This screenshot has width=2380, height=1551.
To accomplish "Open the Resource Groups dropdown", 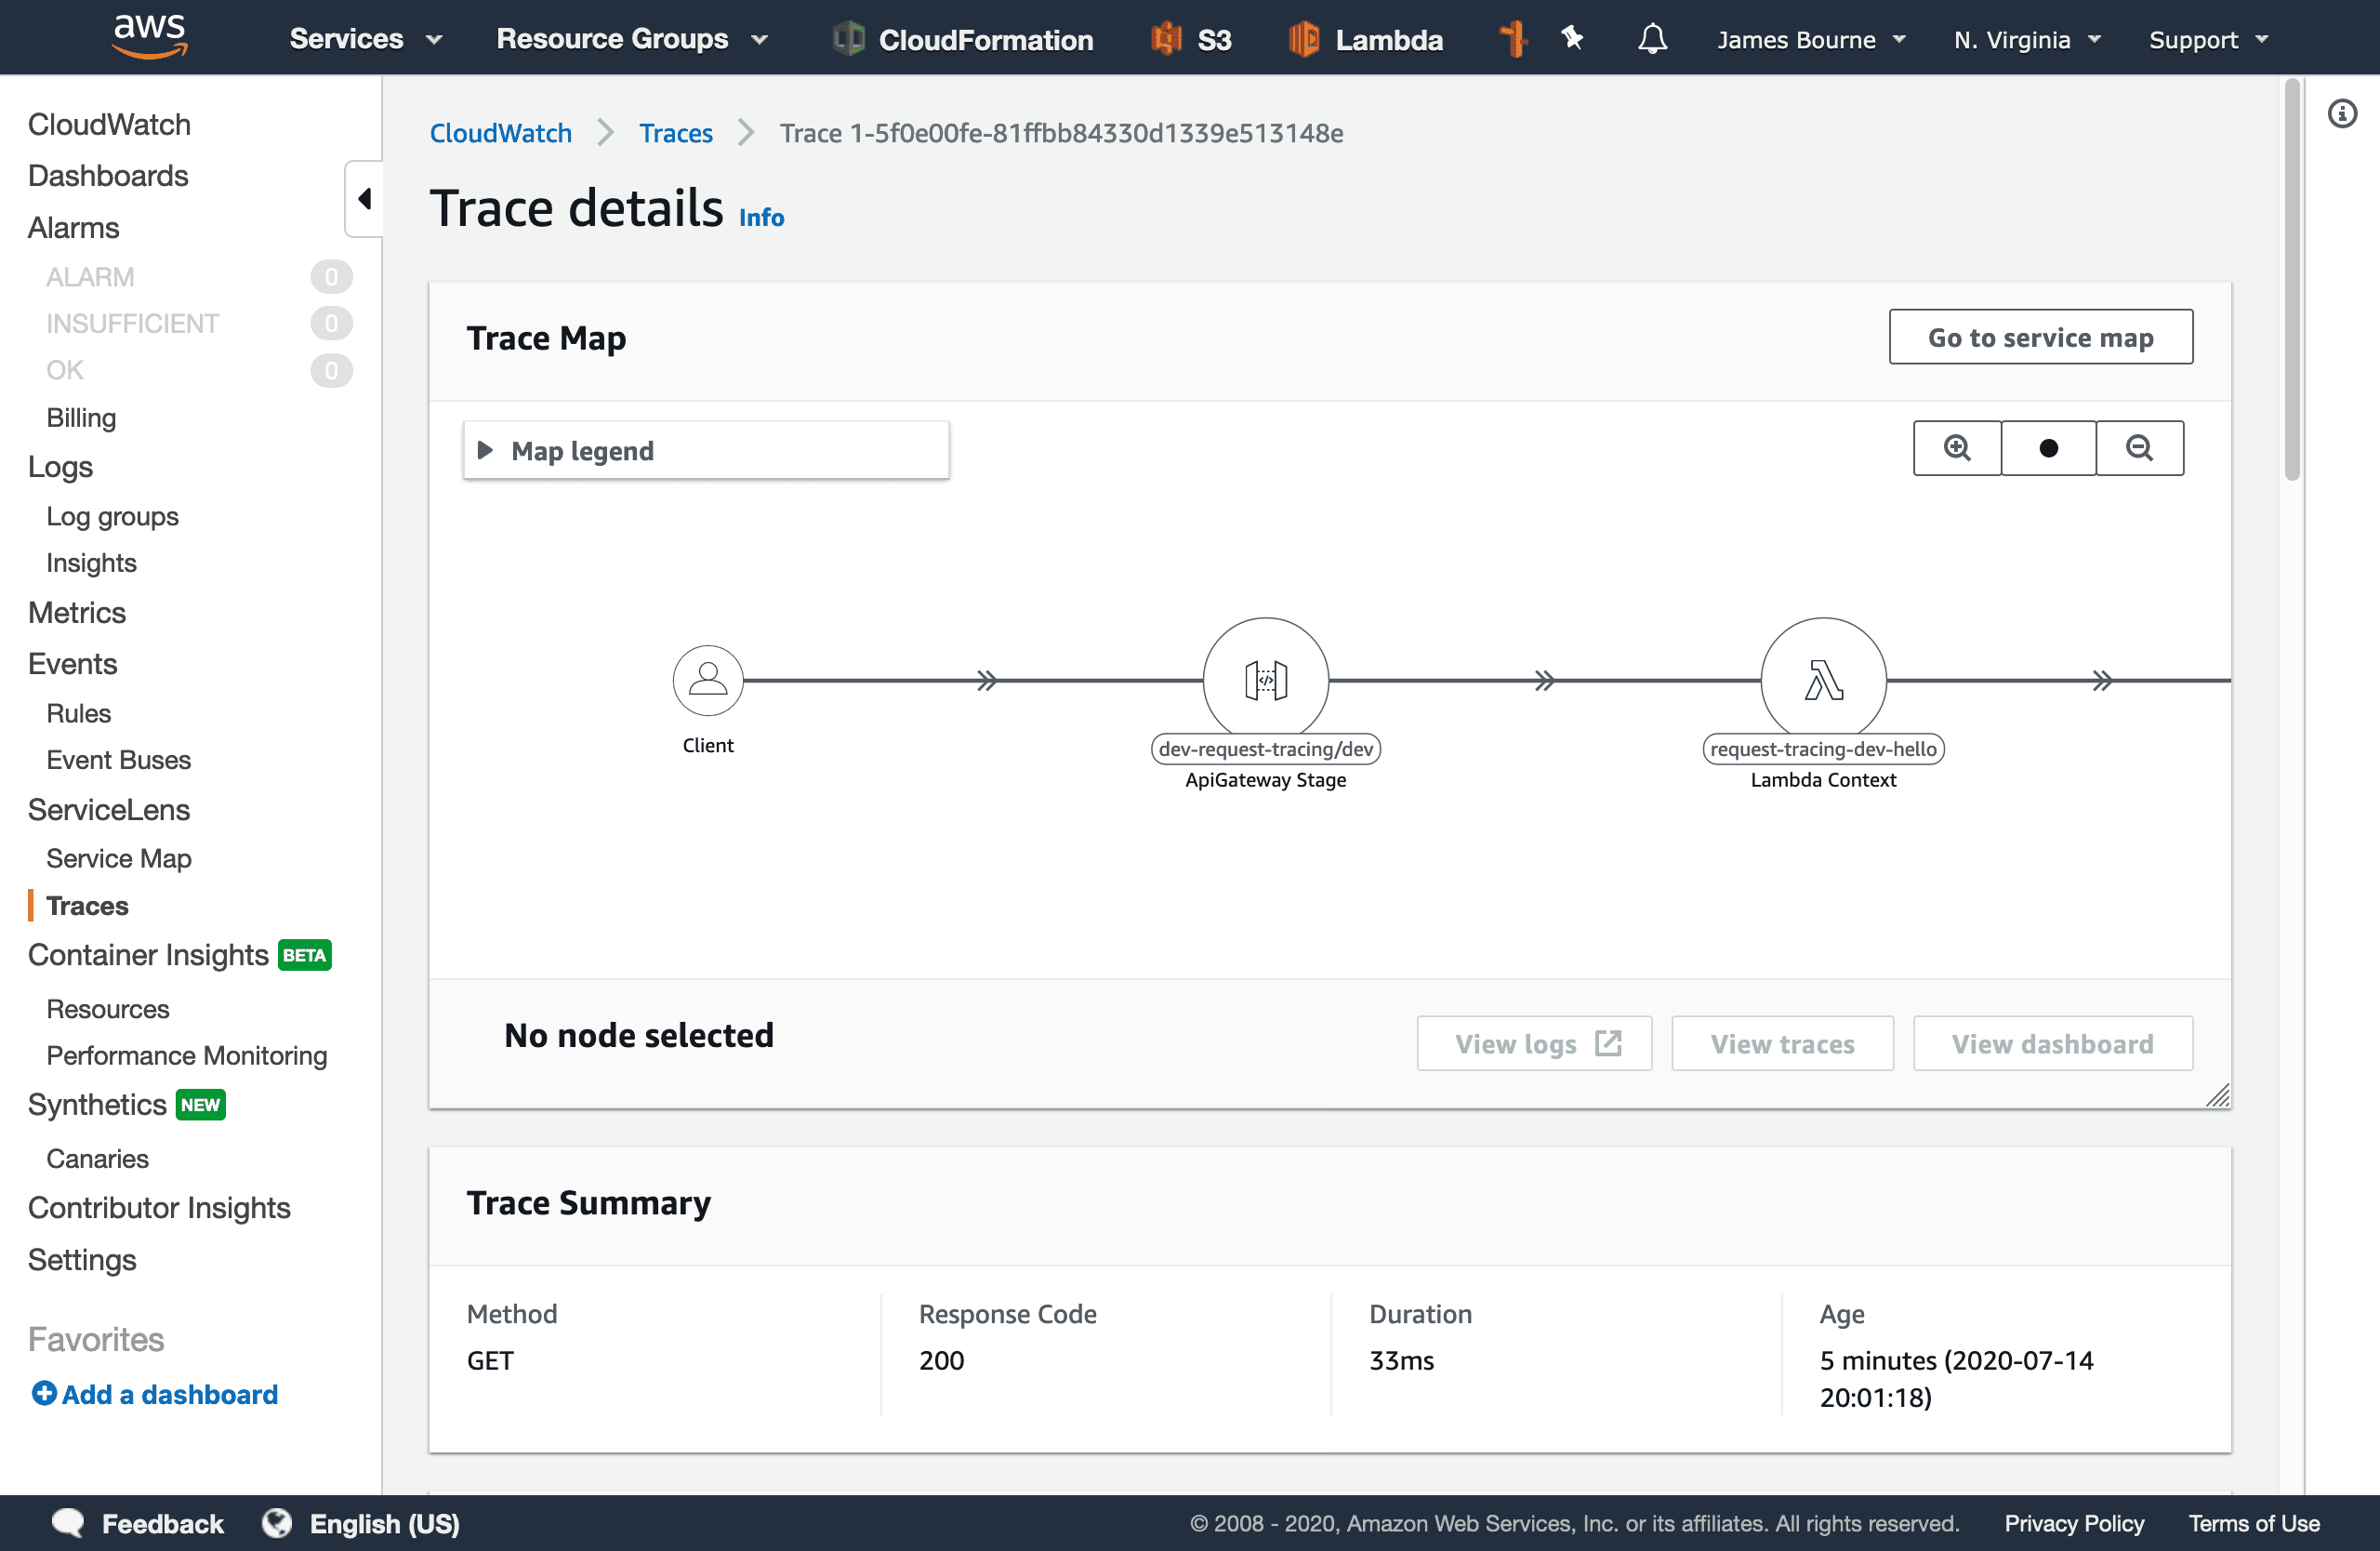I will 632,39.
